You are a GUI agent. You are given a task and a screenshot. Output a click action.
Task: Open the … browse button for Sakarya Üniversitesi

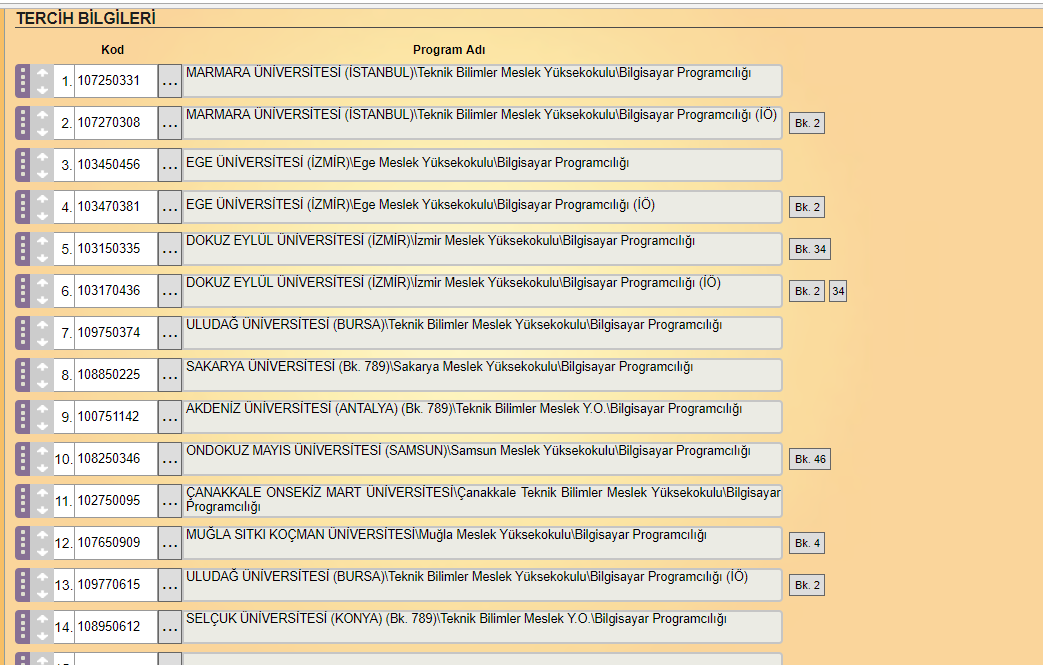pos(170,375)
